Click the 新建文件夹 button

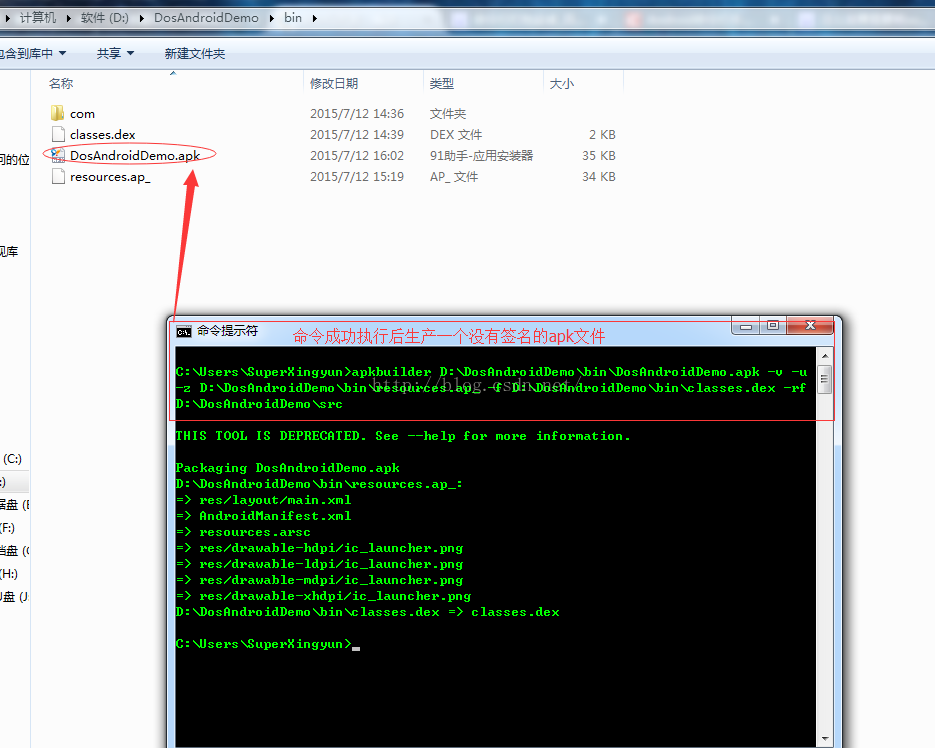(195, 53)
